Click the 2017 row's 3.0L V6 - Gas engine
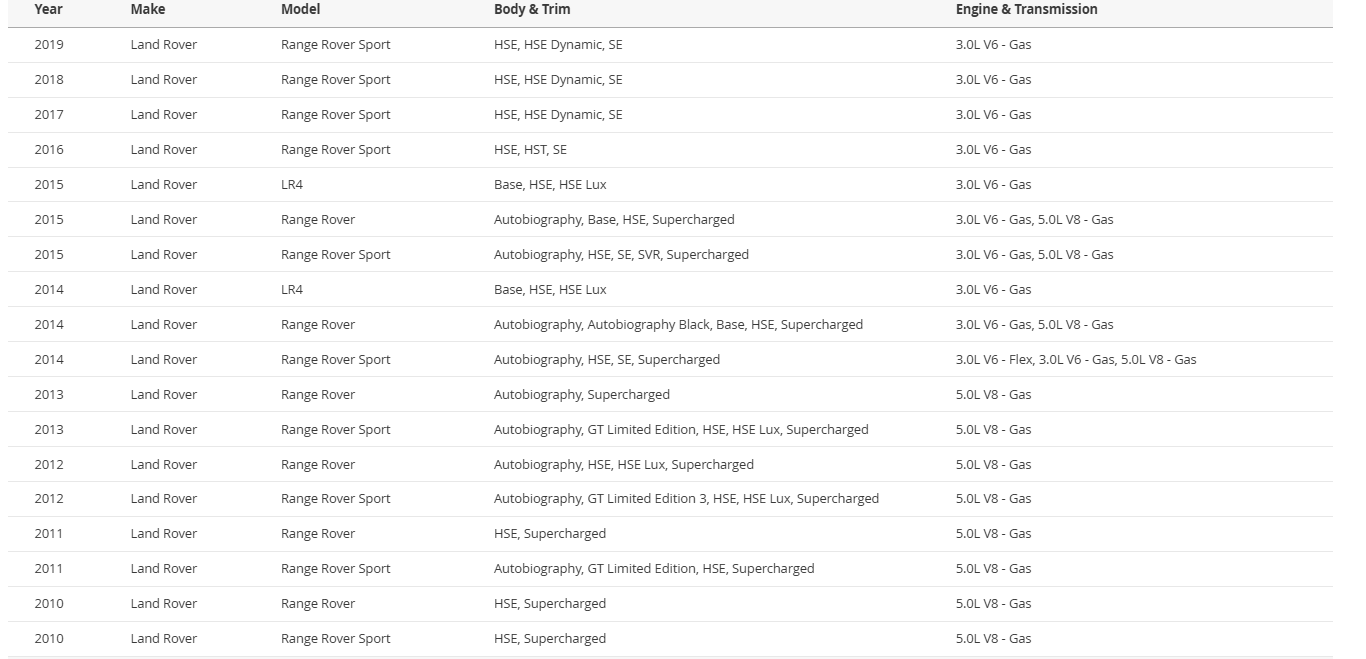1366x659 pixels. [993, 115]
